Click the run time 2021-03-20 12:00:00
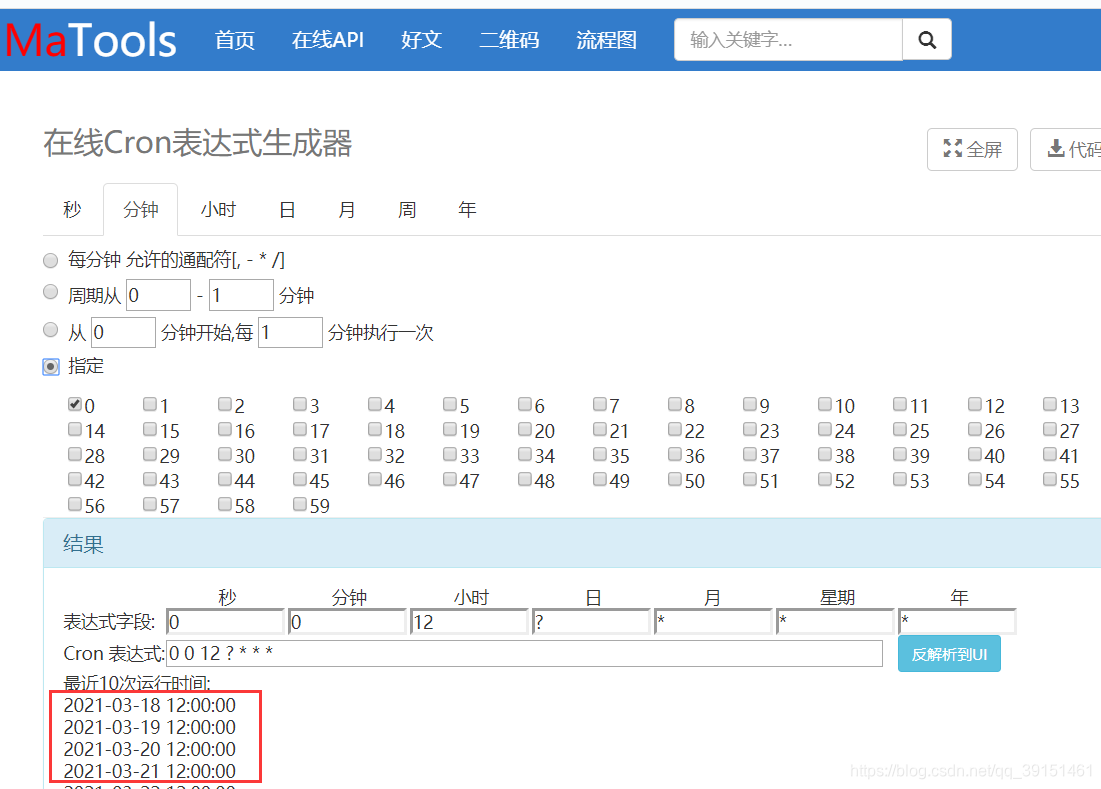The width and height of the screenshot is (1101, 789). pos(150,749)
